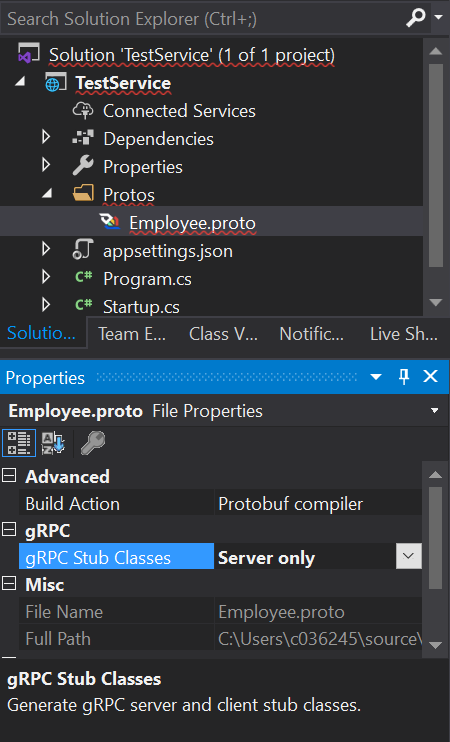Image resolution: width=450 pixels, height=742 pixels.
Task: Collapse the gRPC property category
Action: (x=9, y=530)
